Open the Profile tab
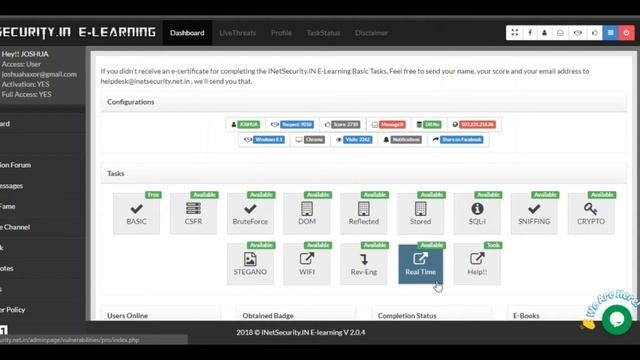 pos(281,33)
